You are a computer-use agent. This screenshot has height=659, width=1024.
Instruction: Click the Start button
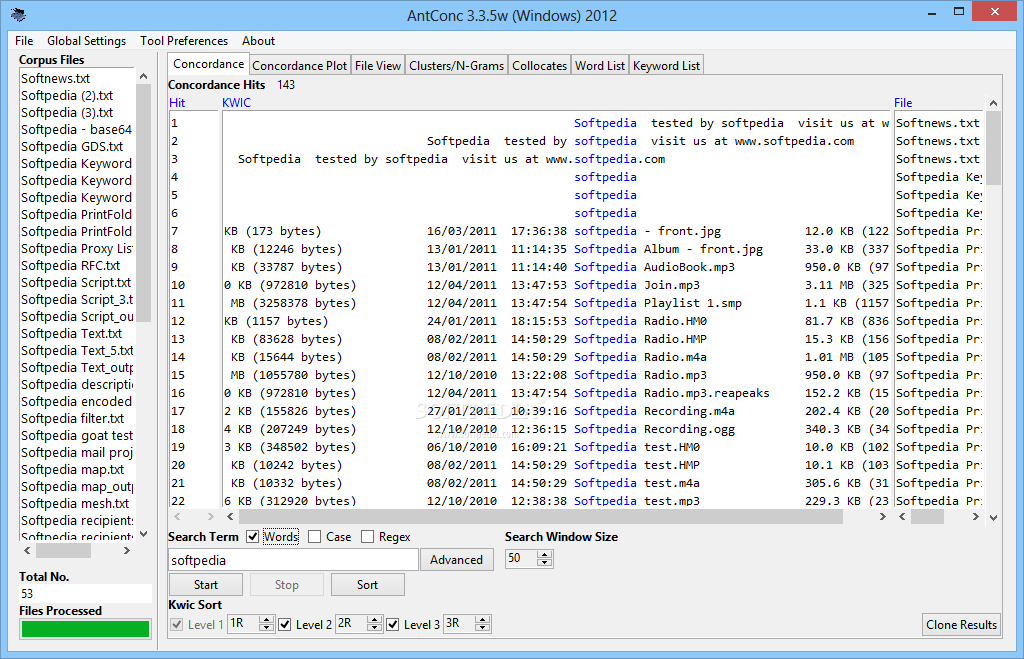point(206,585)
